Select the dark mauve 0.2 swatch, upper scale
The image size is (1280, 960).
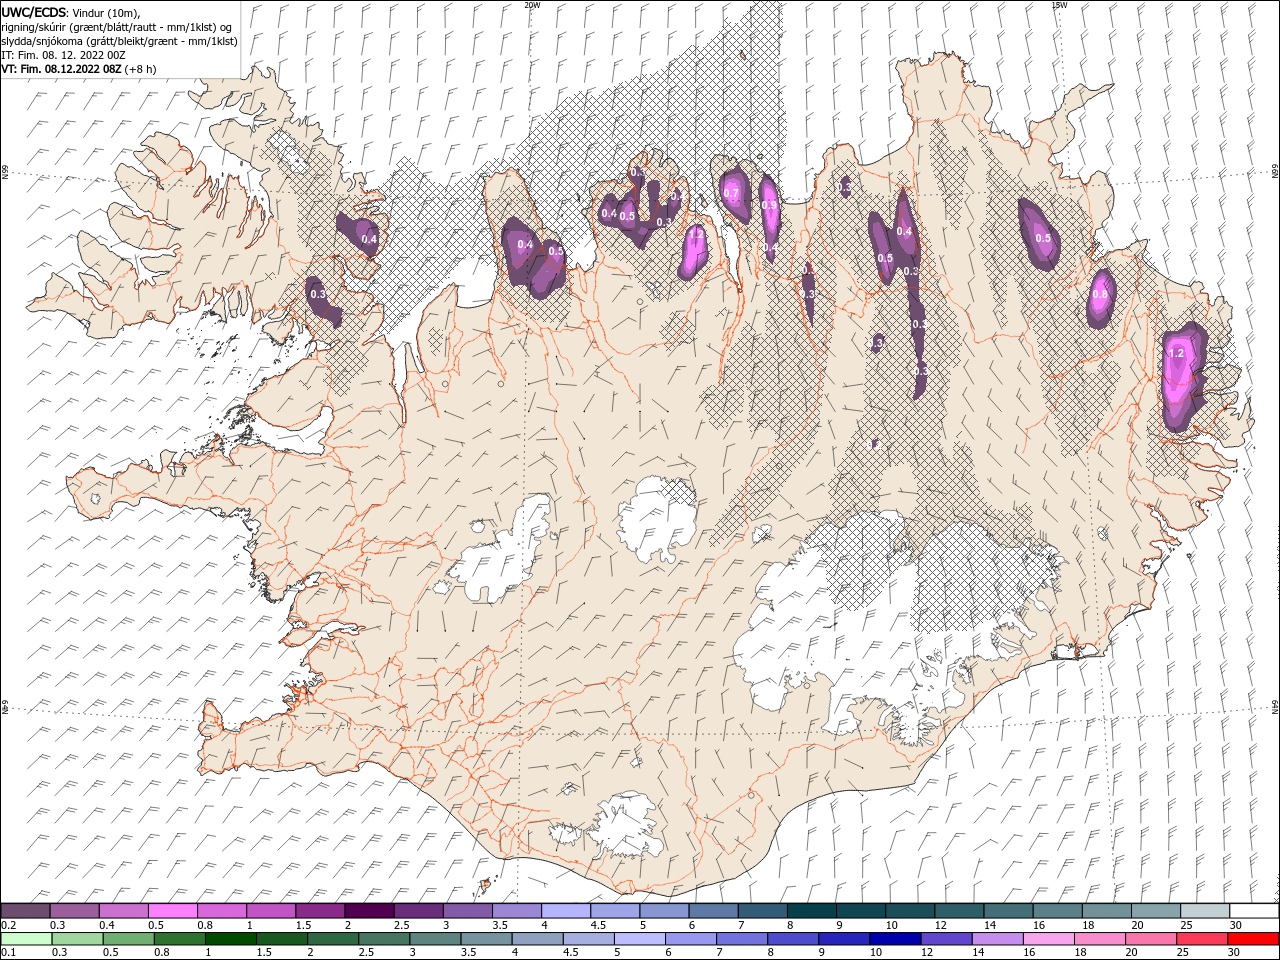point(26,911)
